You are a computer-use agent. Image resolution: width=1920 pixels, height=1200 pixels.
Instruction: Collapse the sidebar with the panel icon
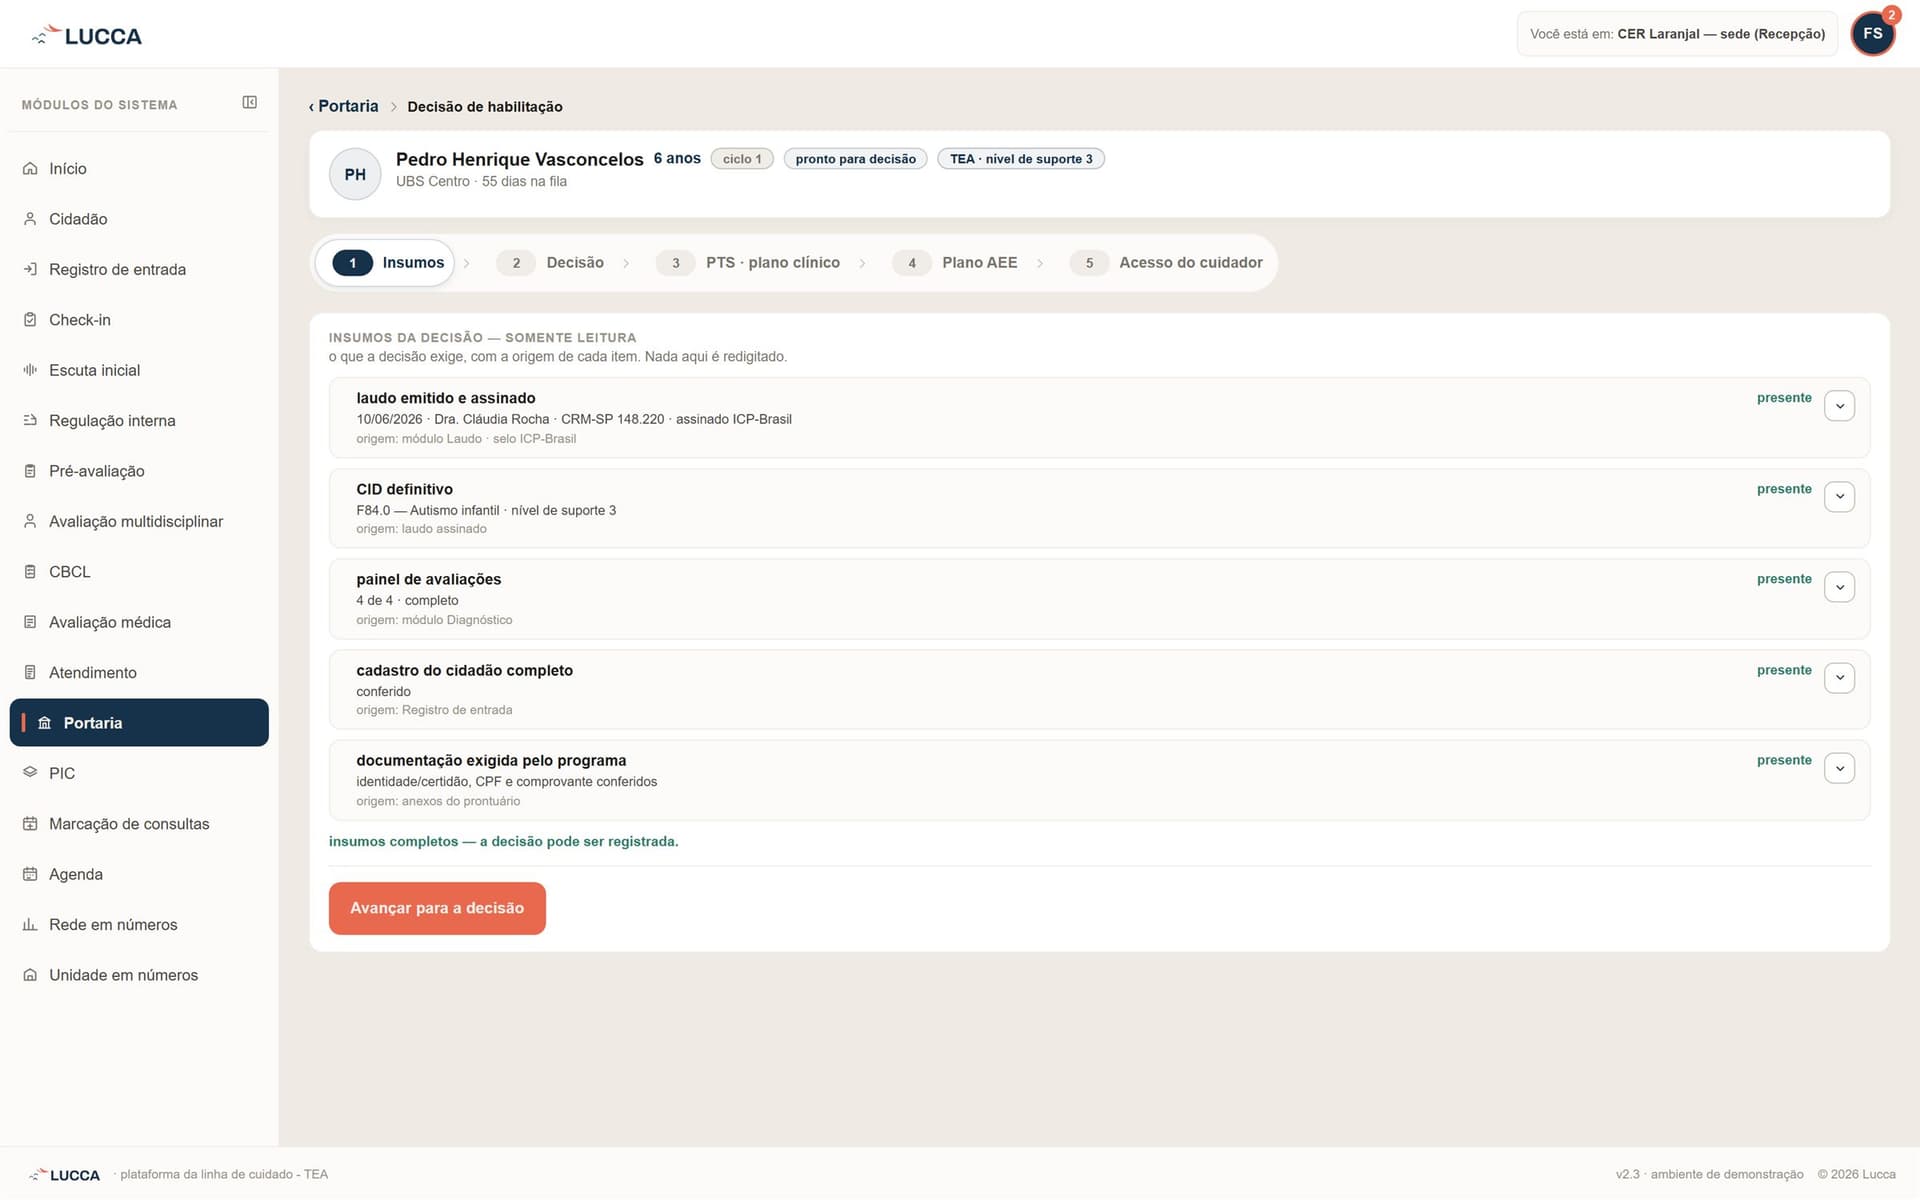click(x=249, y=102)
